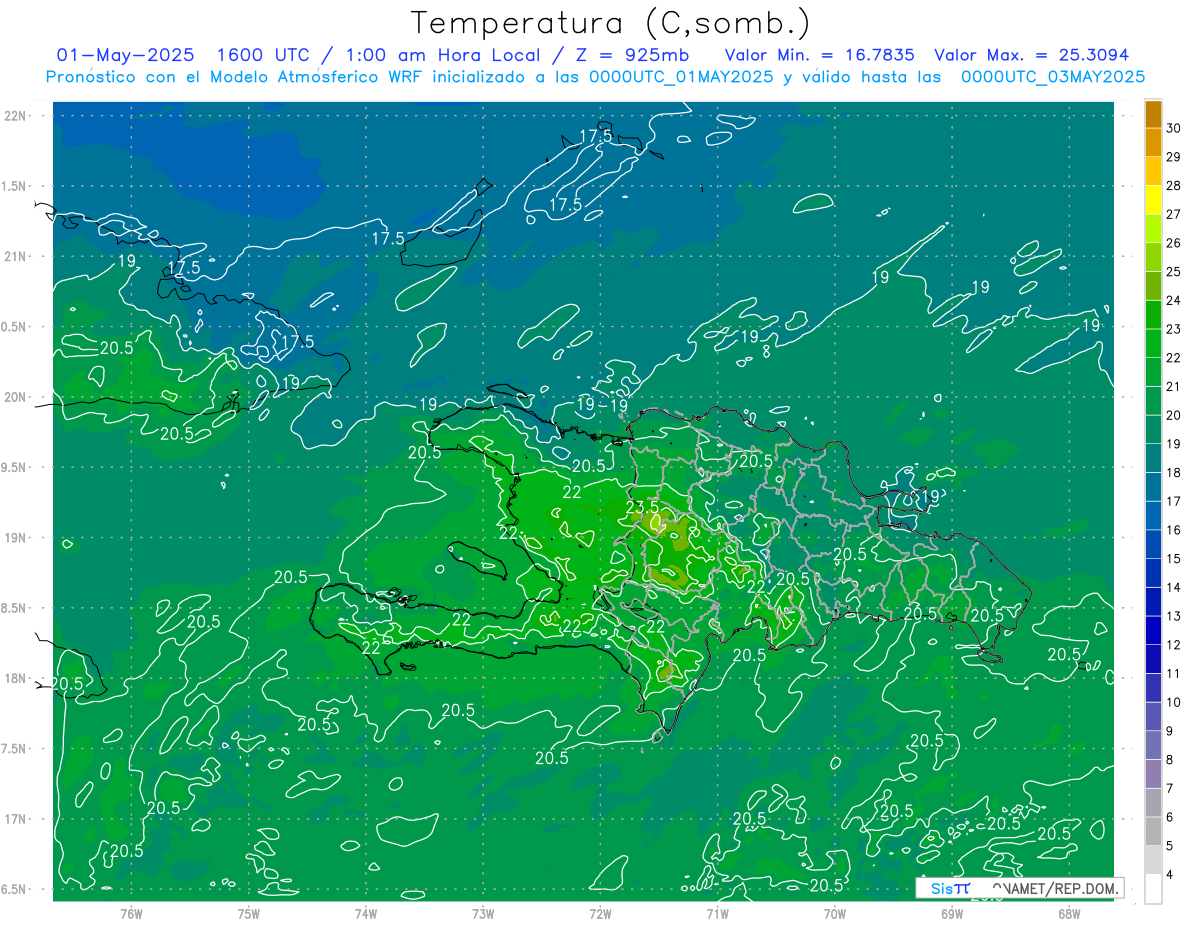This screenshot has width=1200, height=927.
Task: Click the lavender colorbar swatch between 7 and 8
Action: [1153, 774]
